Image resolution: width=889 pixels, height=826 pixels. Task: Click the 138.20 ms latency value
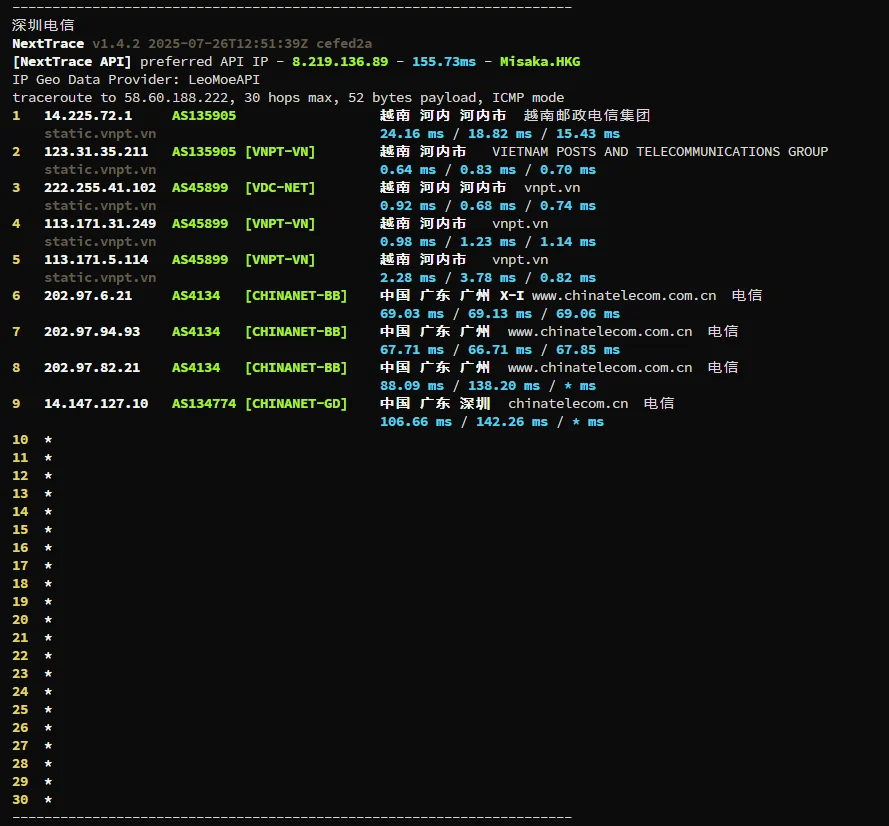point(504,386)
